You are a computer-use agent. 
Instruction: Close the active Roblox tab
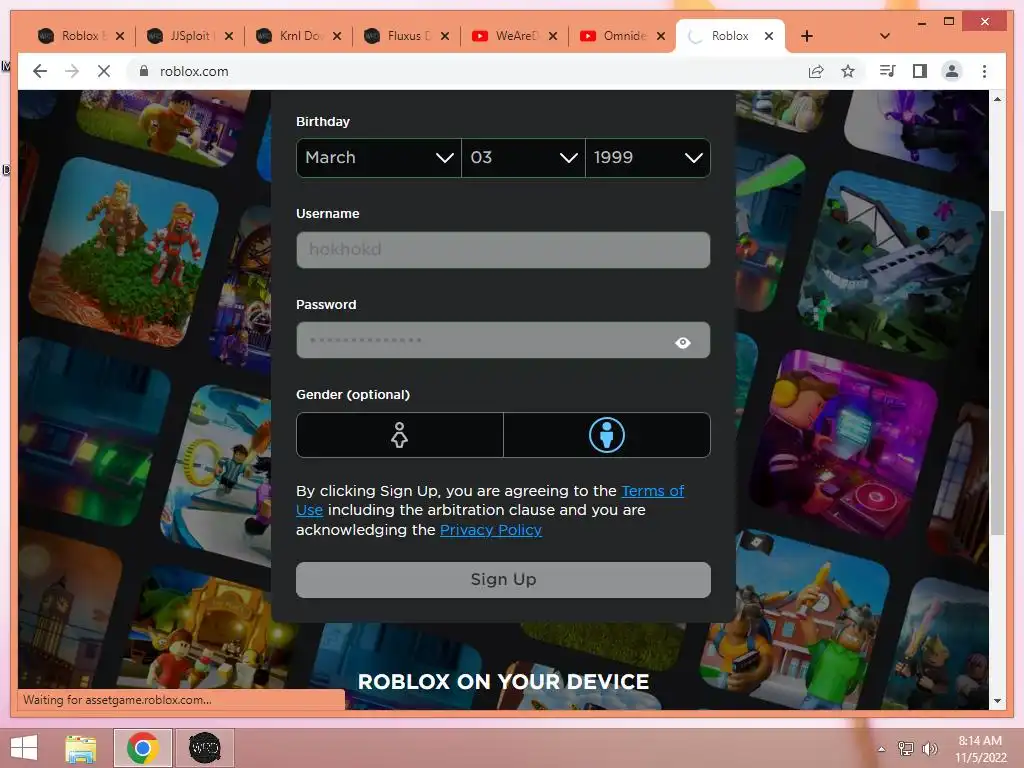tap(769, 36)
